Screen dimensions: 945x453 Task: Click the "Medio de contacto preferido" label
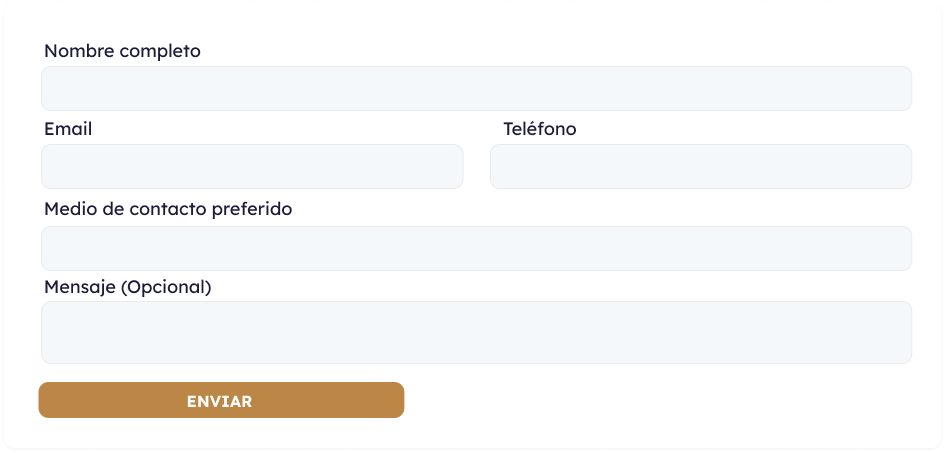click(x=168, y=209)
